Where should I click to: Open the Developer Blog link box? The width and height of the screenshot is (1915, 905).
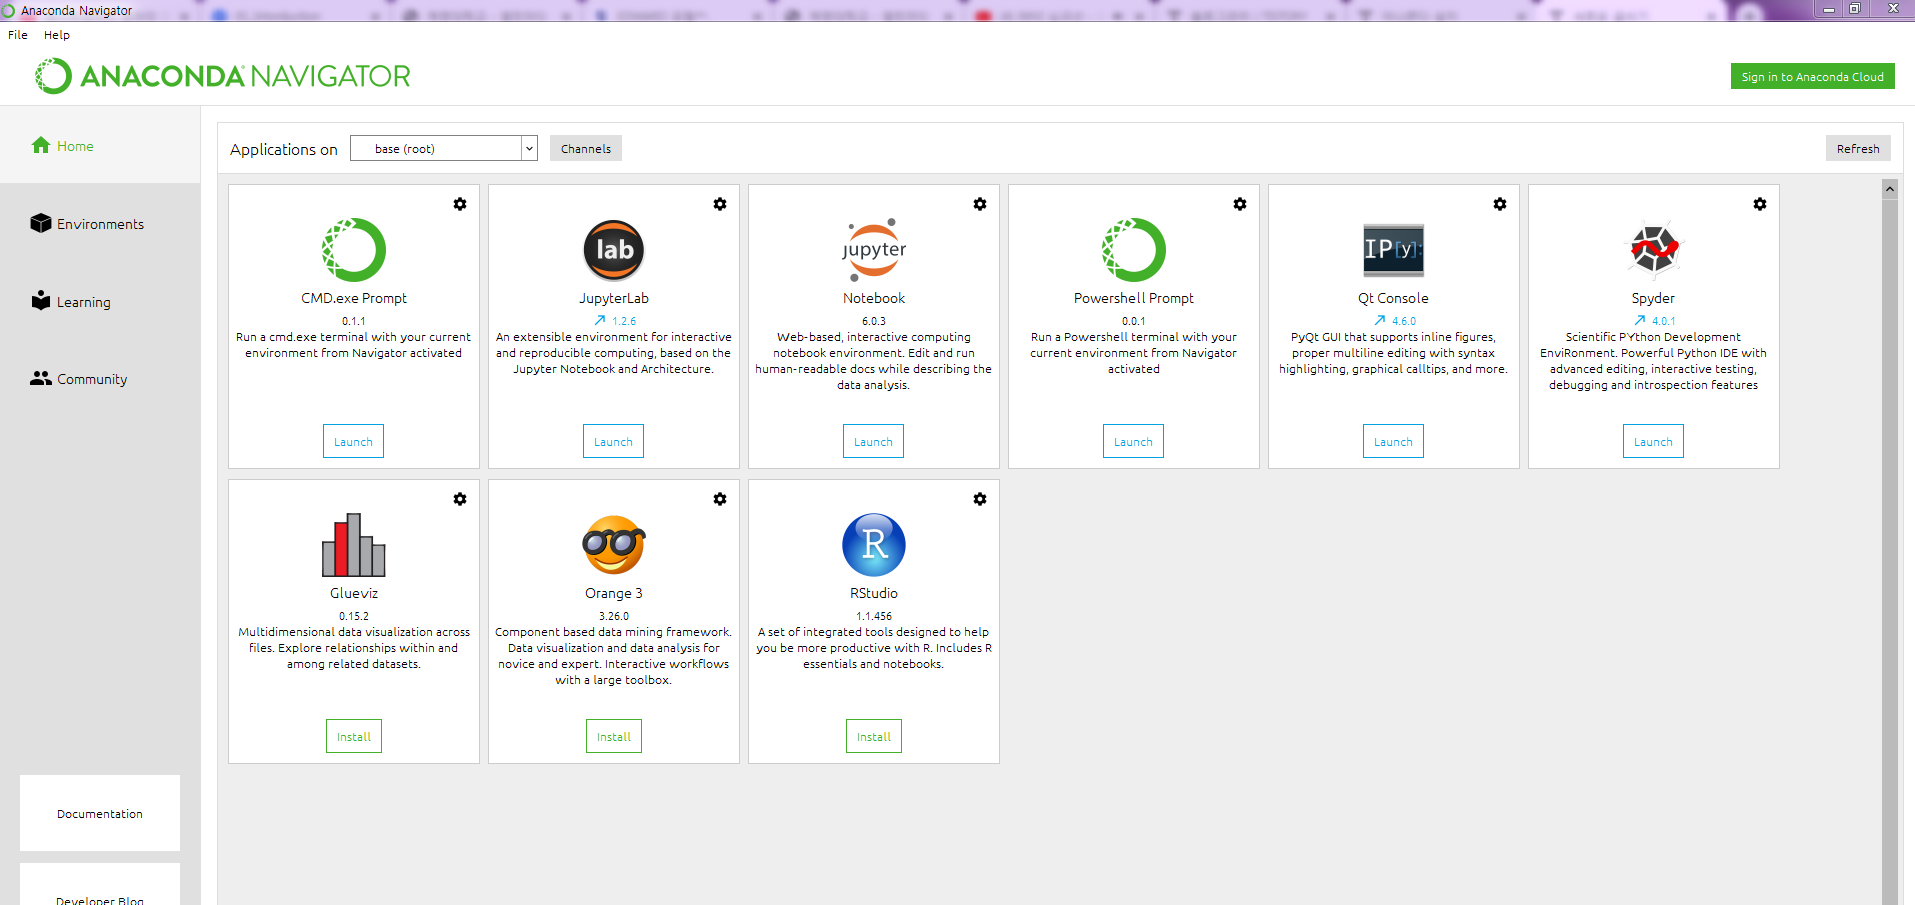point(100,885)
